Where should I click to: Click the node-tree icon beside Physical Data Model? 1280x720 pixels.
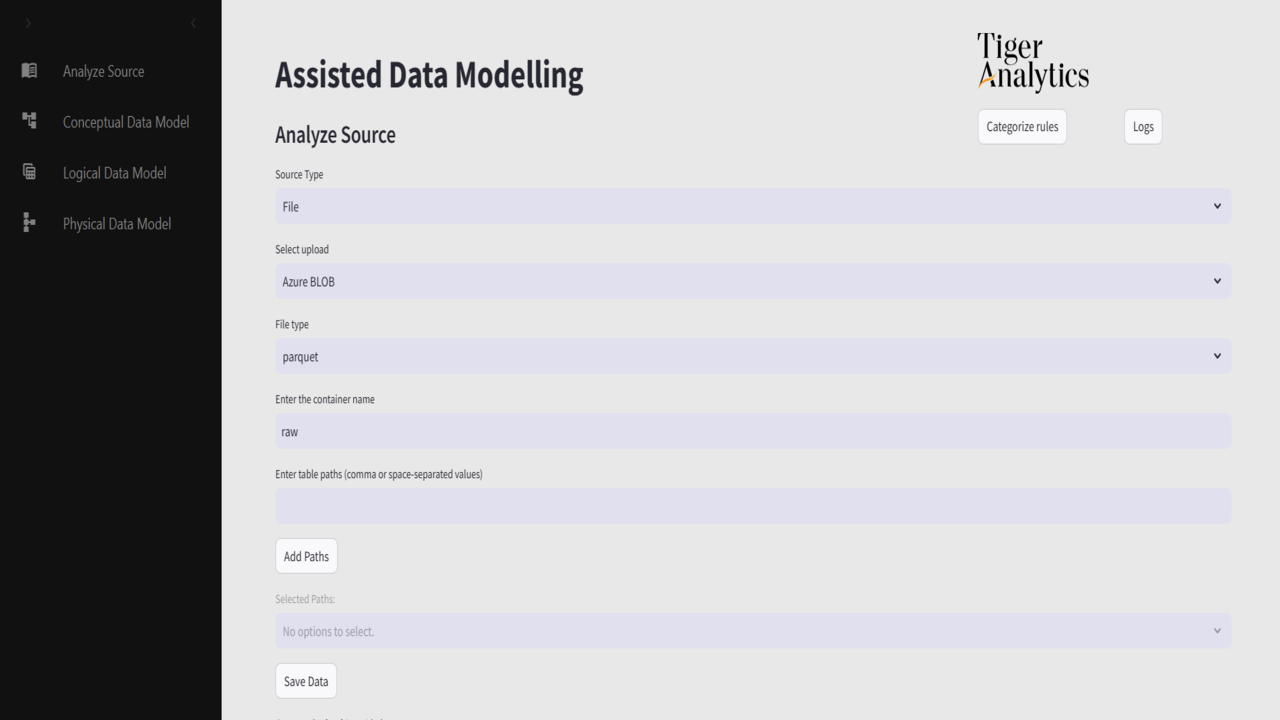[29, 223]
